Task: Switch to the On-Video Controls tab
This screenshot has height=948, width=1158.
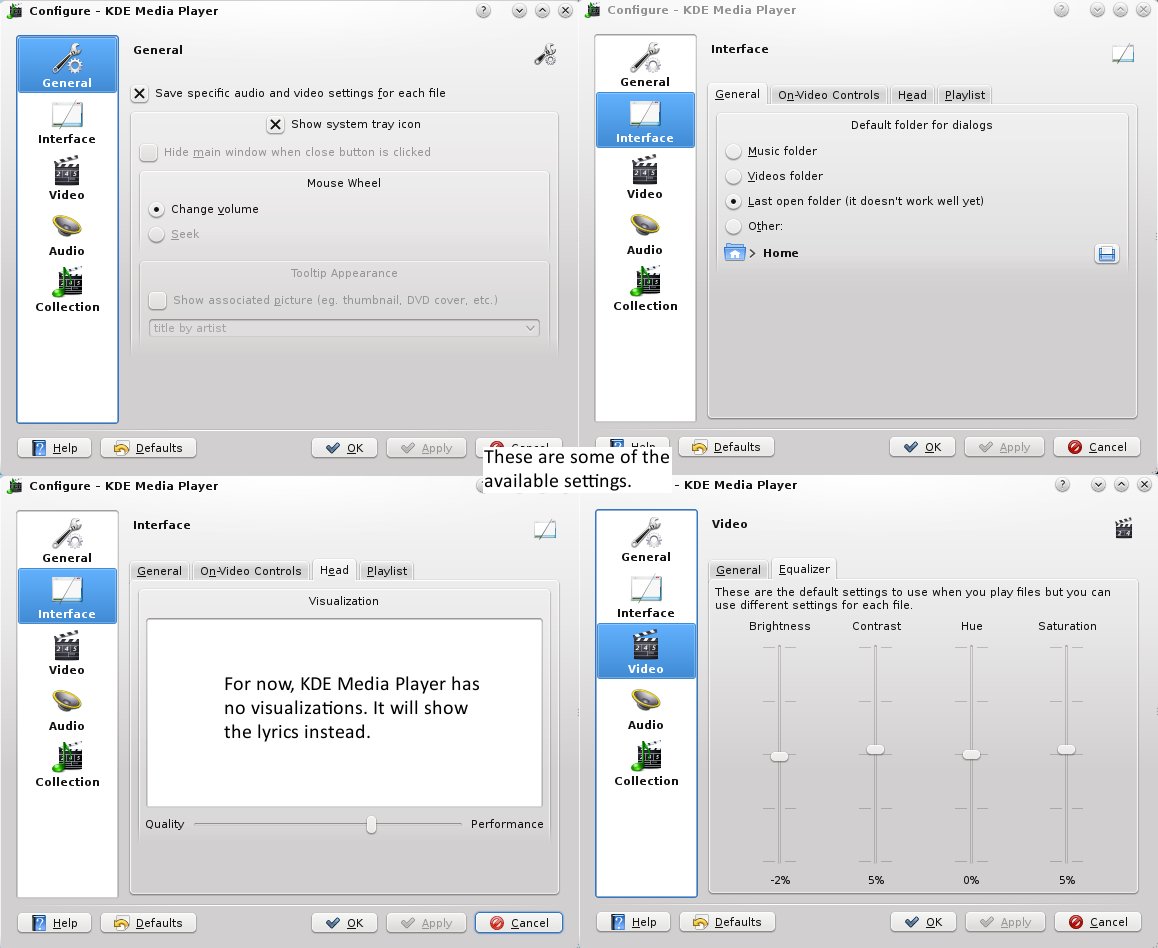Action: (828, 95)
